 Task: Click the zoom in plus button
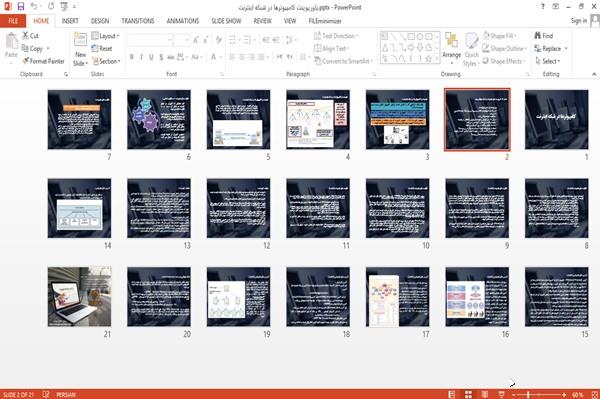click(x=564, y=394)
